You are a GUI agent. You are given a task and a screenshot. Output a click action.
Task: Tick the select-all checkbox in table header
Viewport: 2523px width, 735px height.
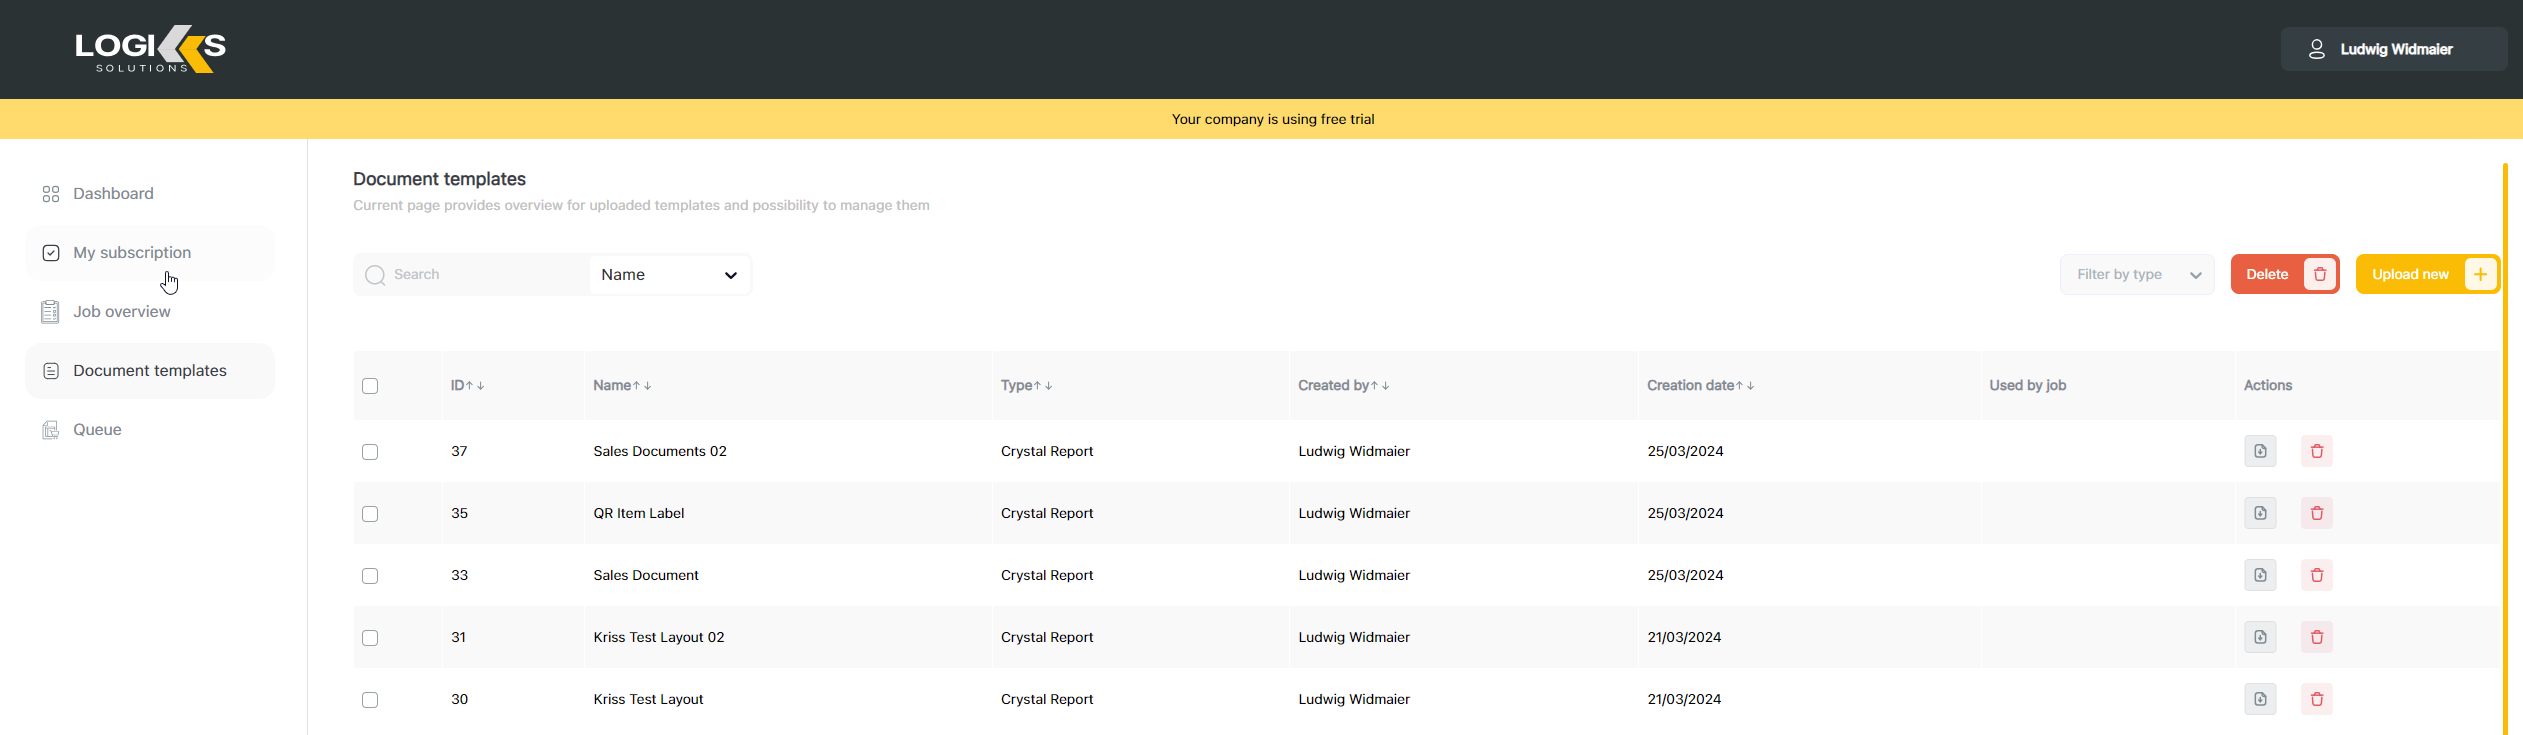click(370, 386)
